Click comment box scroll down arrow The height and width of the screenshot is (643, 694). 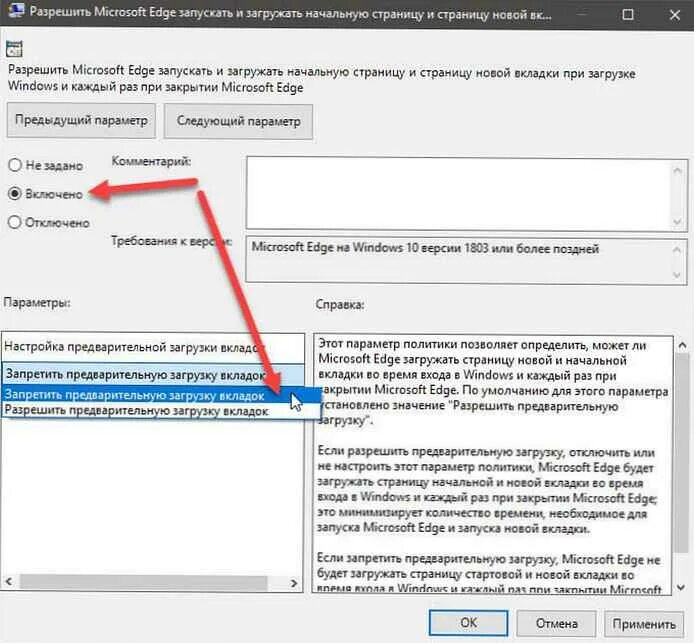pos(677,221)
